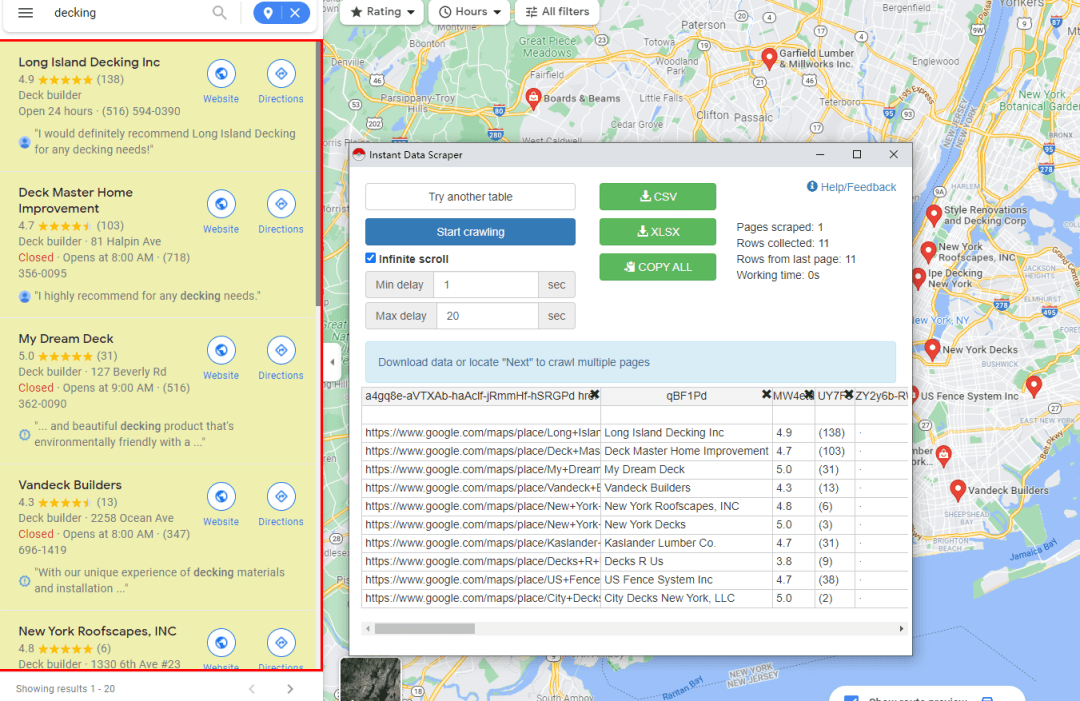Collapse the side results panel
The image size is (1080, 701).
pos(333,362)
